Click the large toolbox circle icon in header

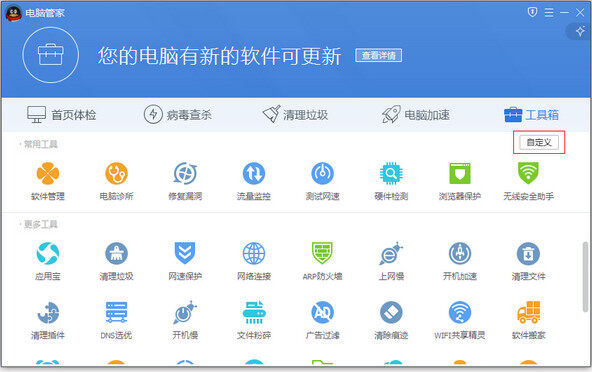pos(51,55)
